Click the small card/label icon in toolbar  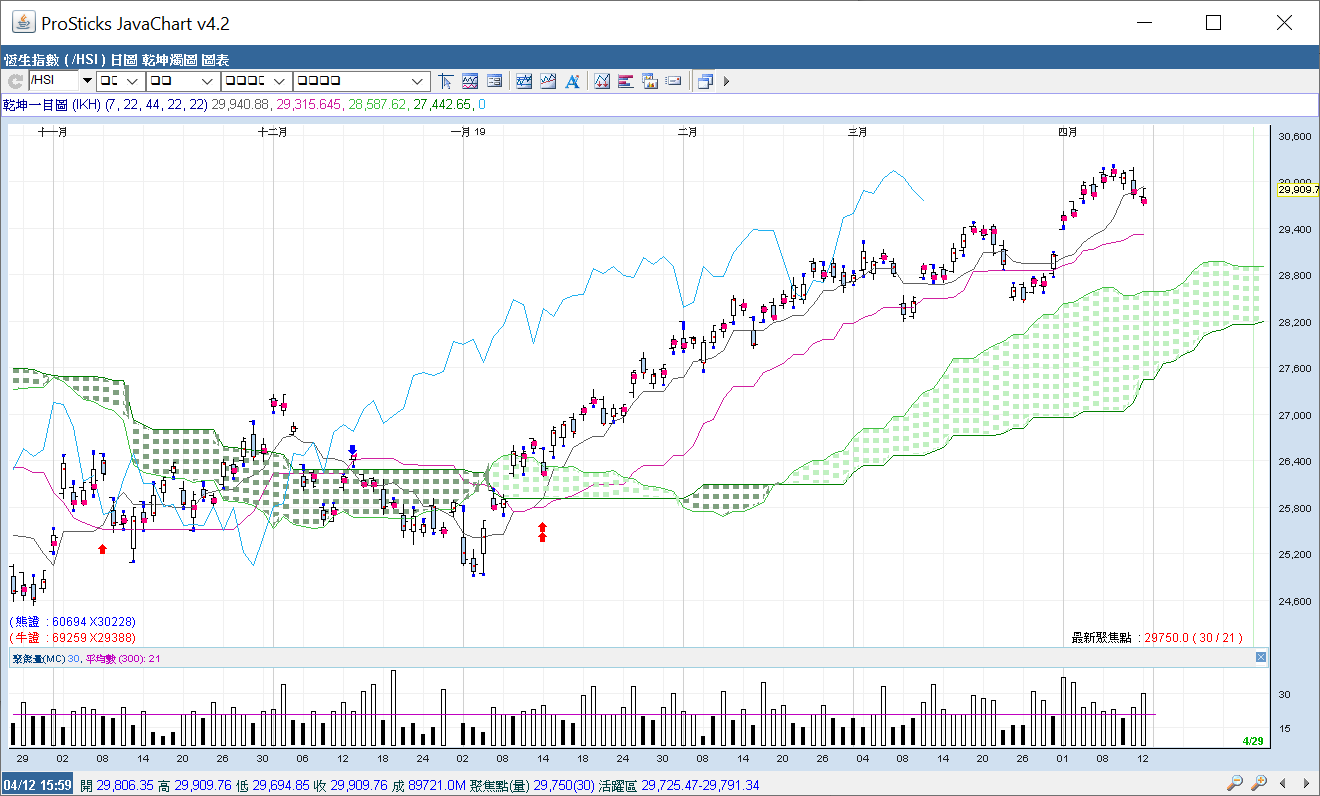point(674,81)
